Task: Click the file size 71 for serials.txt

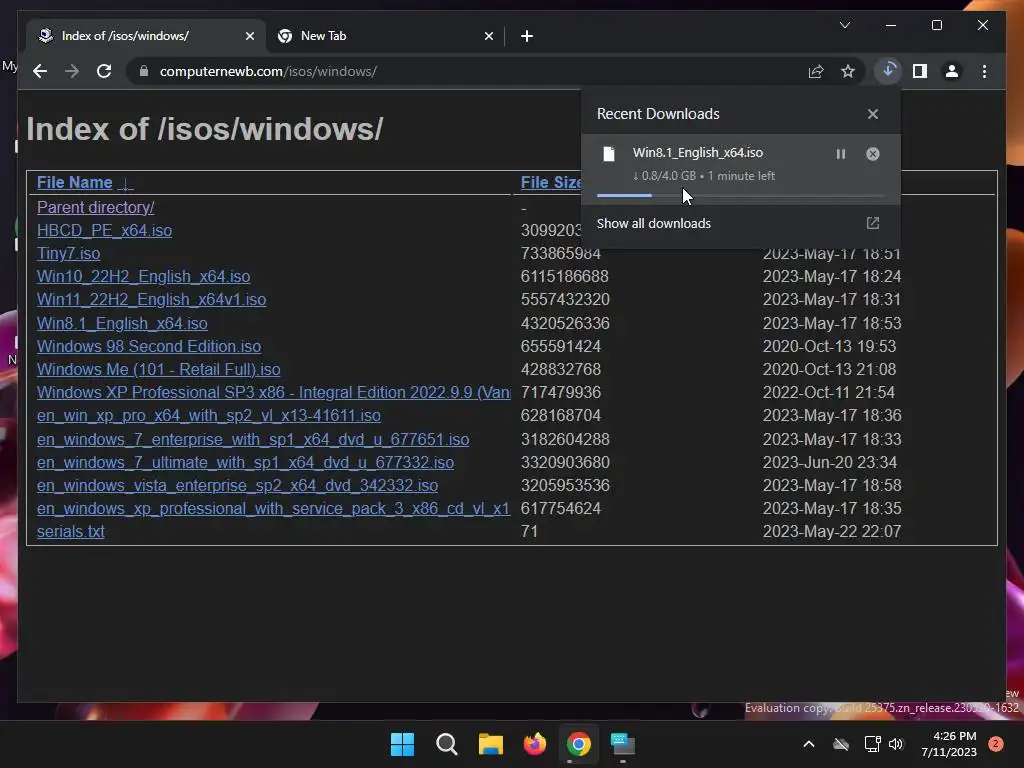Action: tap(529, 532)
